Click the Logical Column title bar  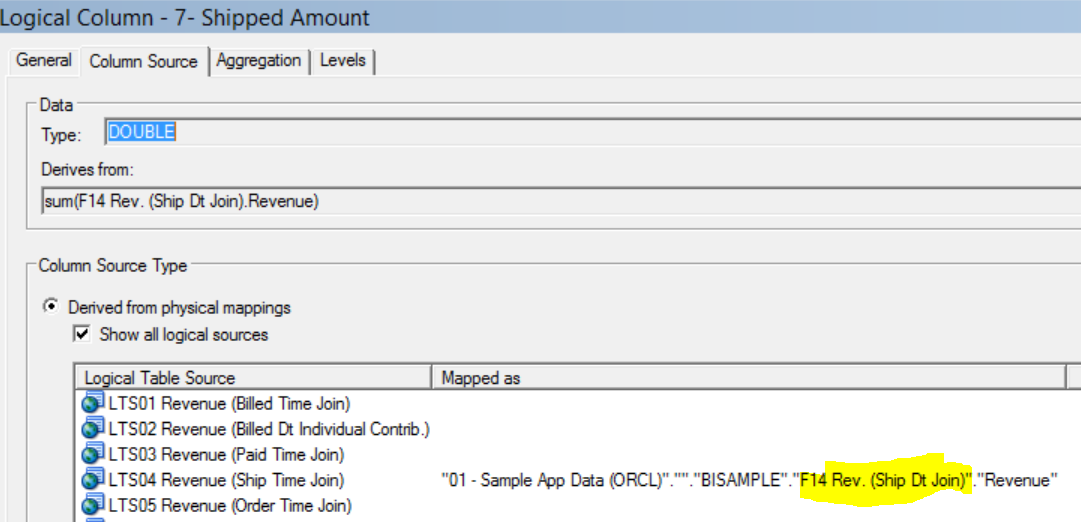540,17
